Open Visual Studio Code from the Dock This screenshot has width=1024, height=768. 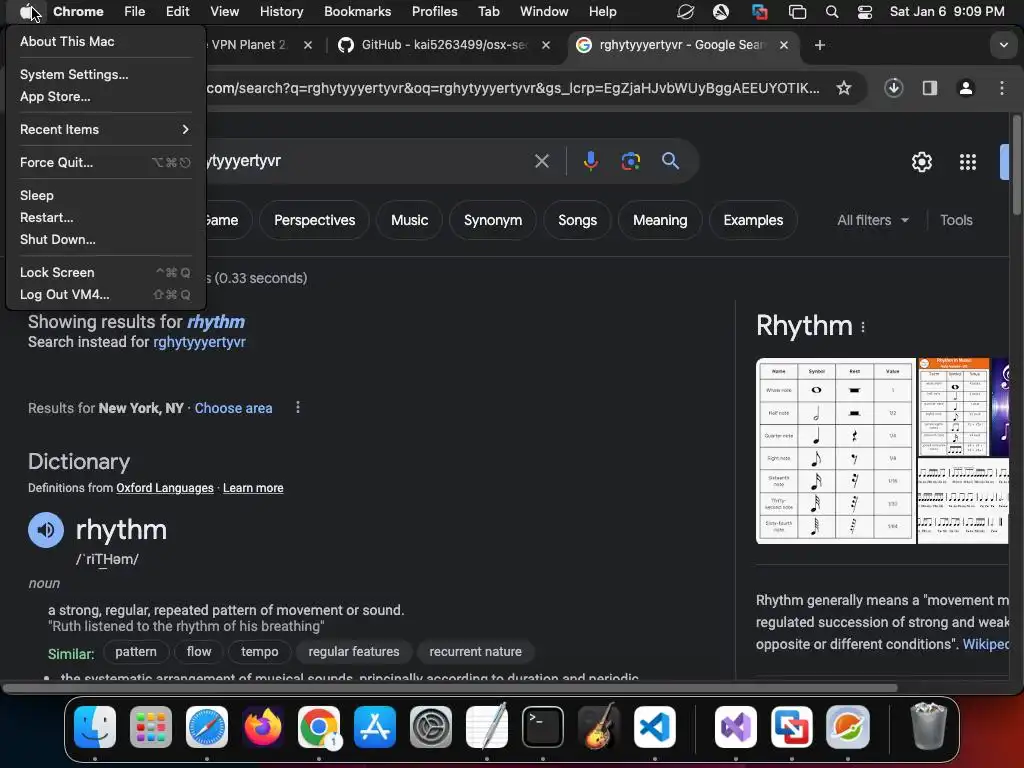click(x=654, y=726)
